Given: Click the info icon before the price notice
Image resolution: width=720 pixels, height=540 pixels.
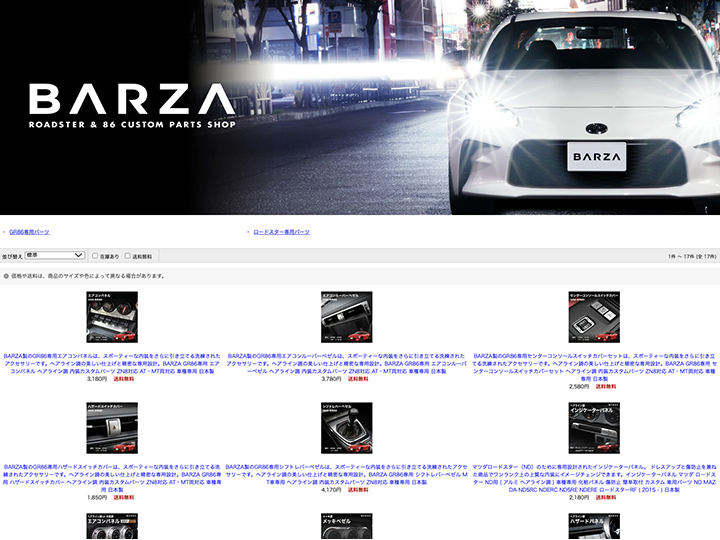Looking at the screenshot, I should coord(6,276).
